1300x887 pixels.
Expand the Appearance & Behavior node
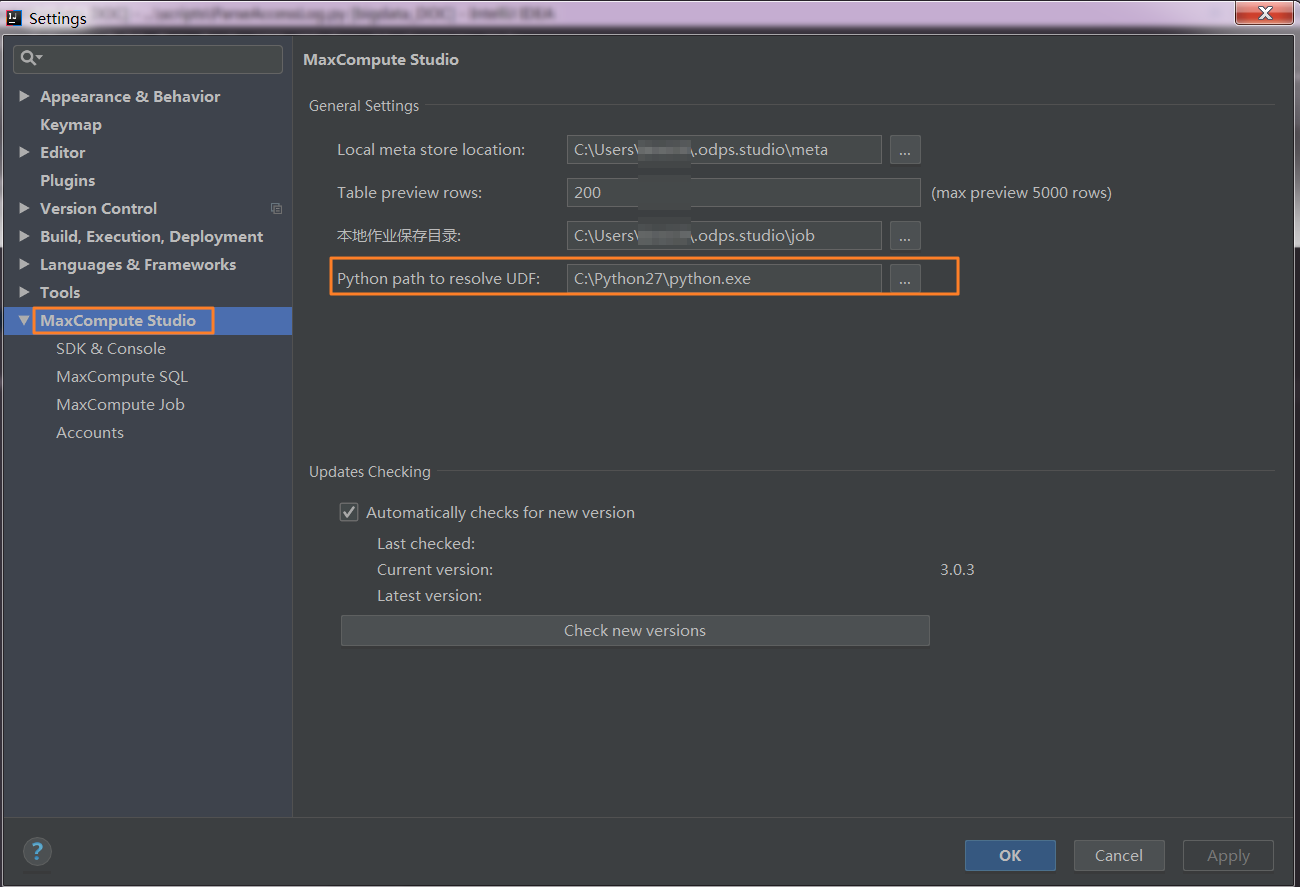(24, 96)
